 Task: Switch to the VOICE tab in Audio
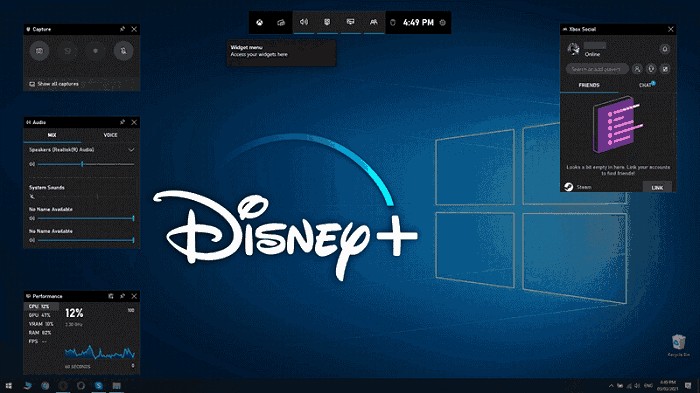click(x=110, y=135)
